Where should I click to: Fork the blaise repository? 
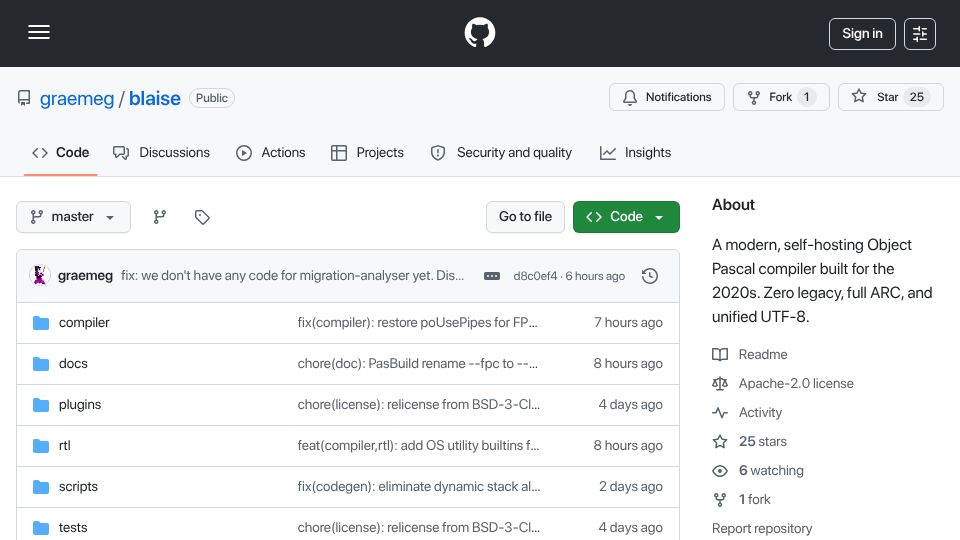point(781,97)
